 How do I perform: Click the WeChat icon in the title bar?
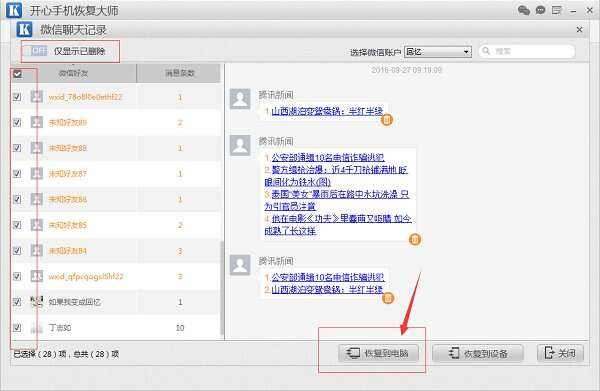point(523,10)
